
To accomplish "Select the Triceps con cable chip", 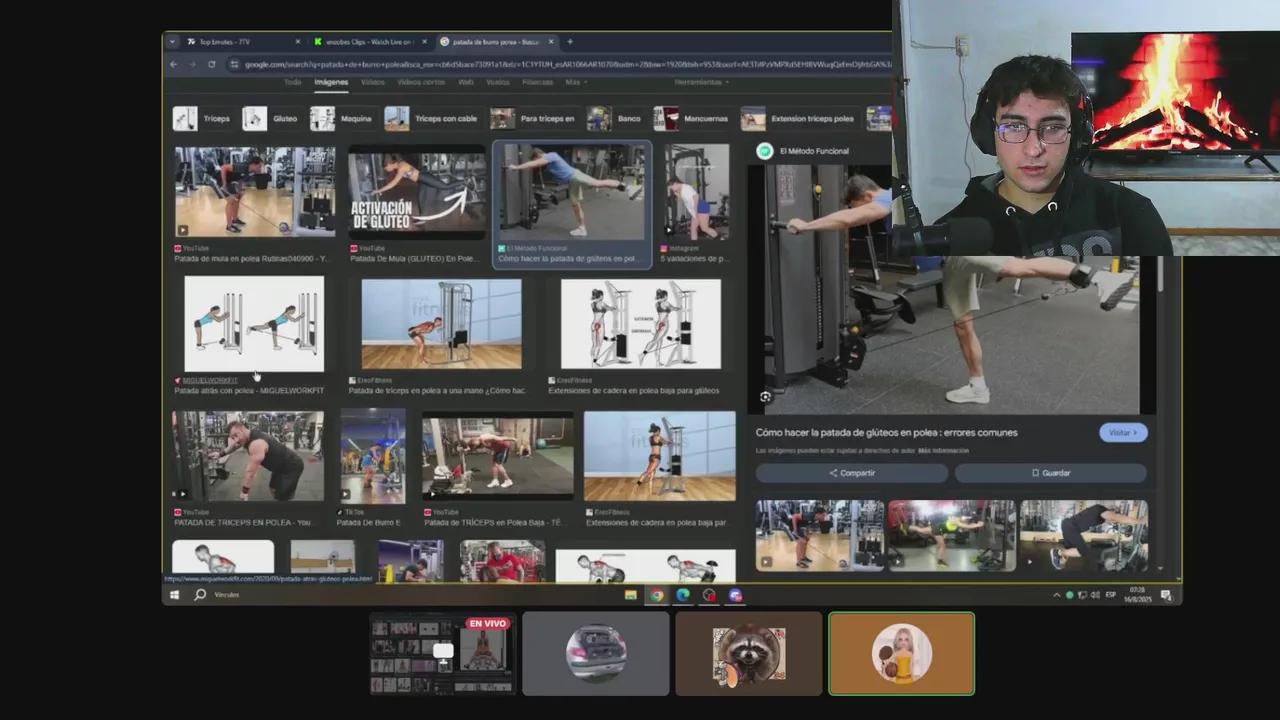I will click(x=432, y=119).
